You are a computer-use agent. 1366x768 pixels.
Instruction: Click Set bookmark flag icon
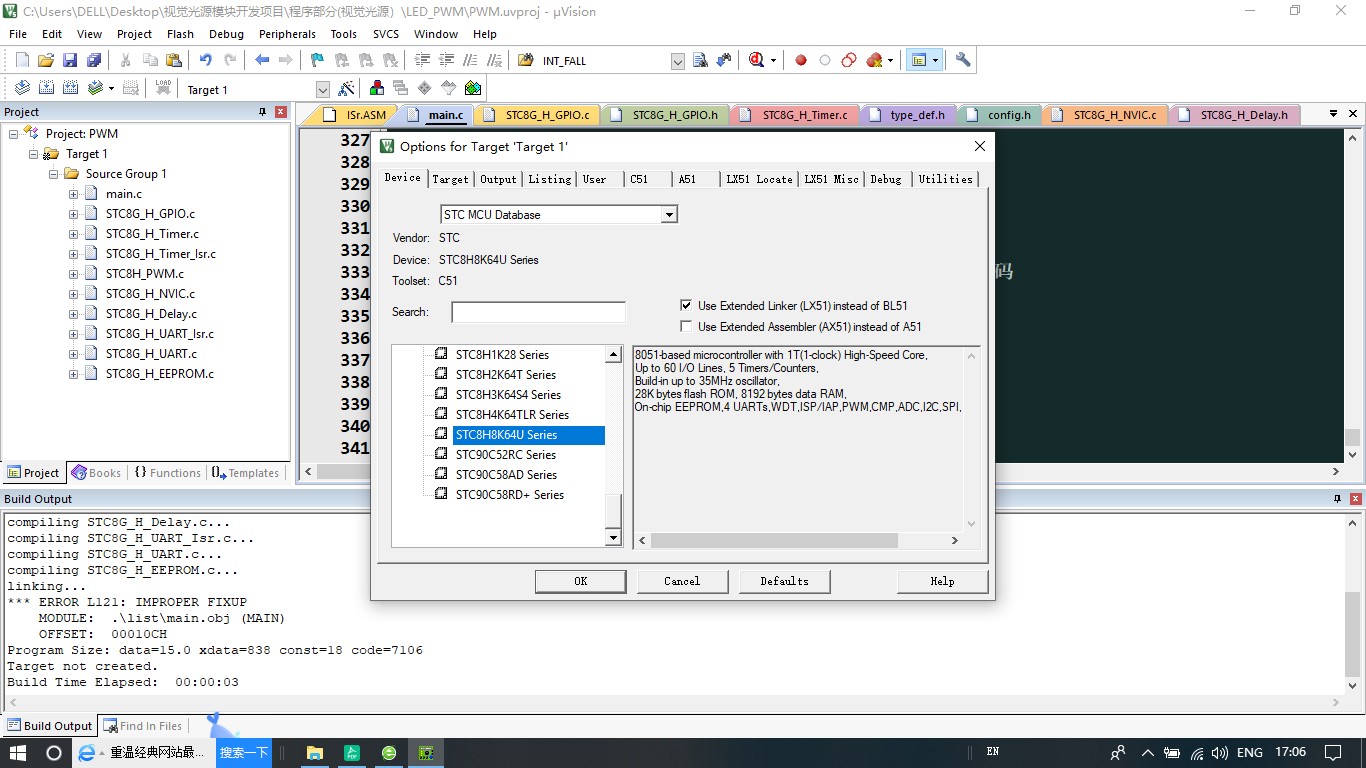317,60
